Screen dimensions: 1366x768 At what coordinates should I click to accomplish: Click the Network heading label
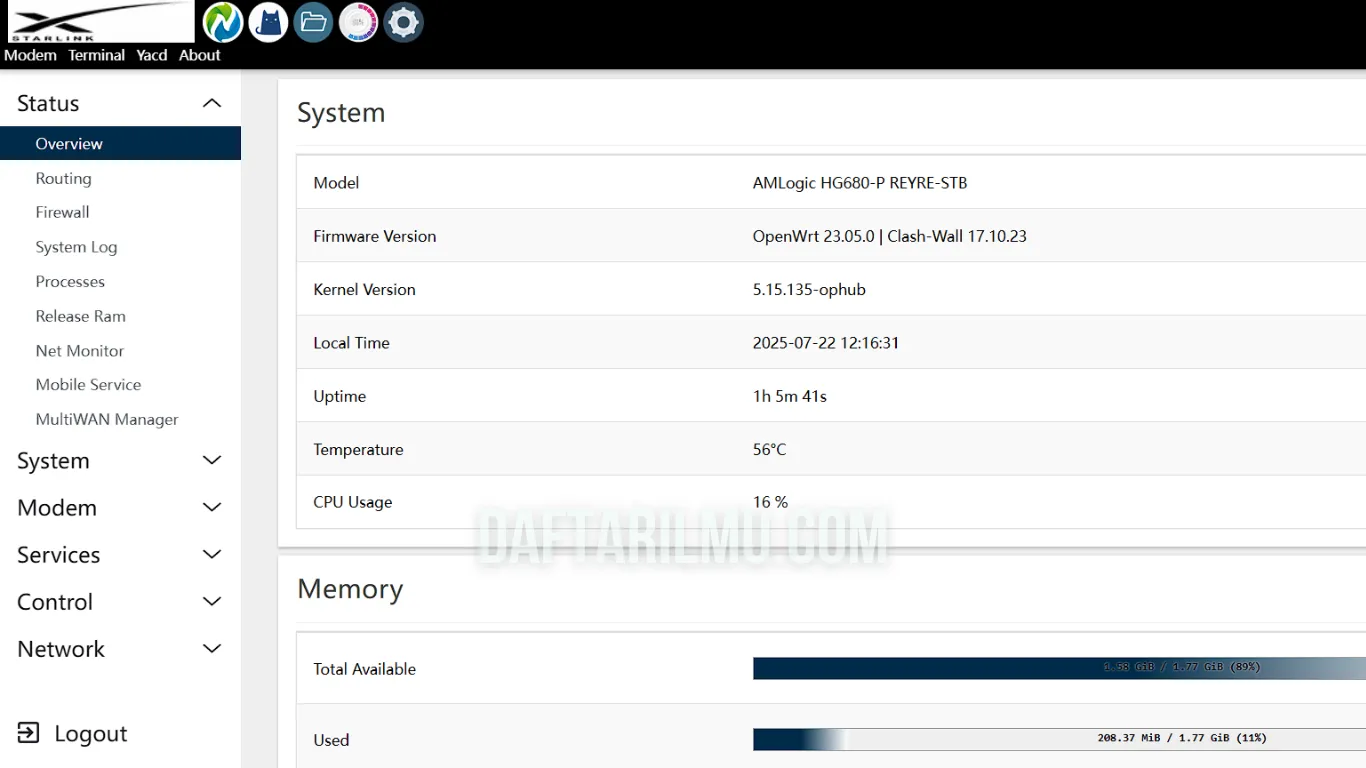[x=61, y=649]
